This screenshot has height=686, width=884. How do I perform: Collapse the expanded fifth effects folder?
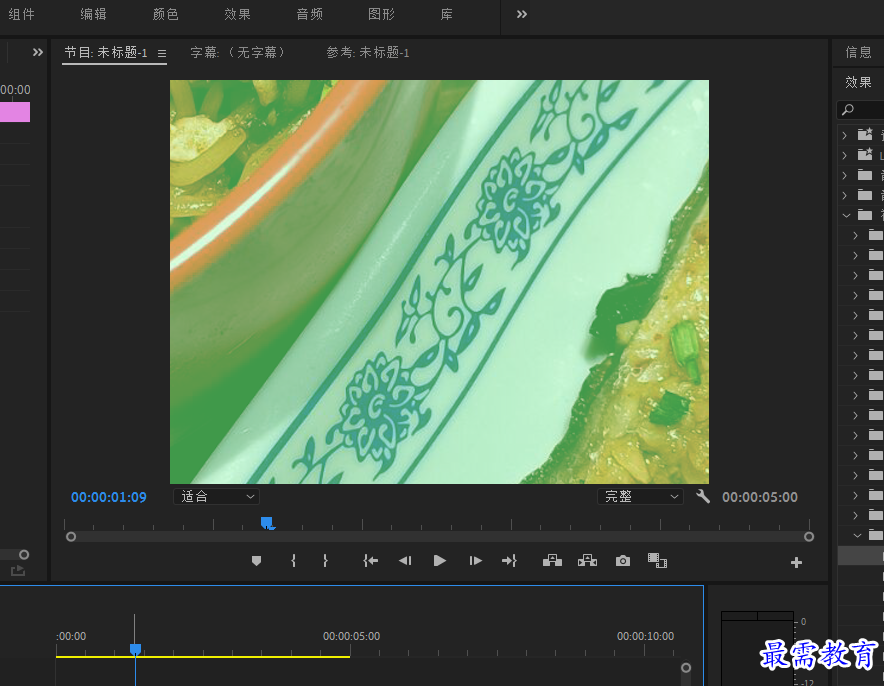(x=846, y=215)
